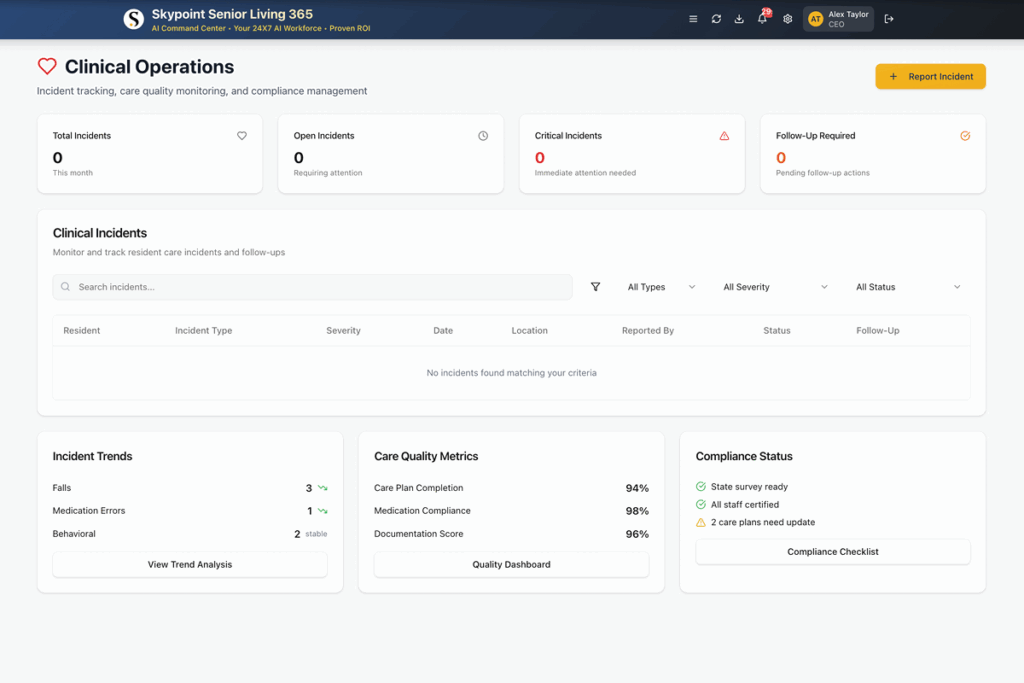Sort by Resident column header
The width and height of the screenshot is (1024, 683).
pyautogui.click(x=82, y=330)
